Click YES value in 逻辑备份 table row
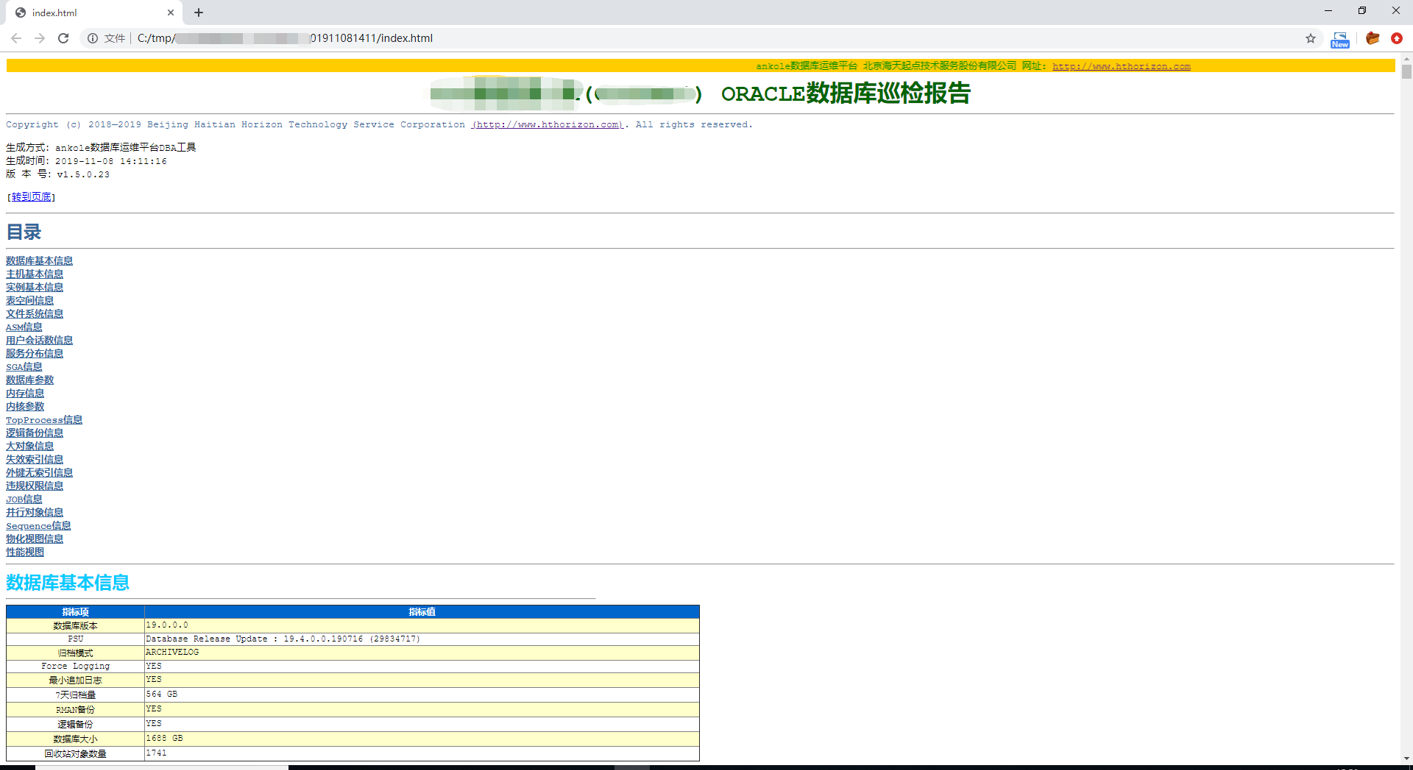Screen dimensions: 1413x770 pyautogui.click(x=154, y=723)
